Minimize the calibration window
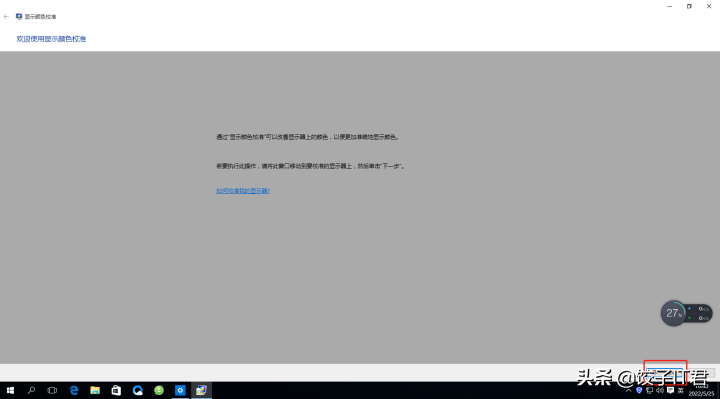The height and width of the screenshot is (399, 720). (x=669, y=6)
